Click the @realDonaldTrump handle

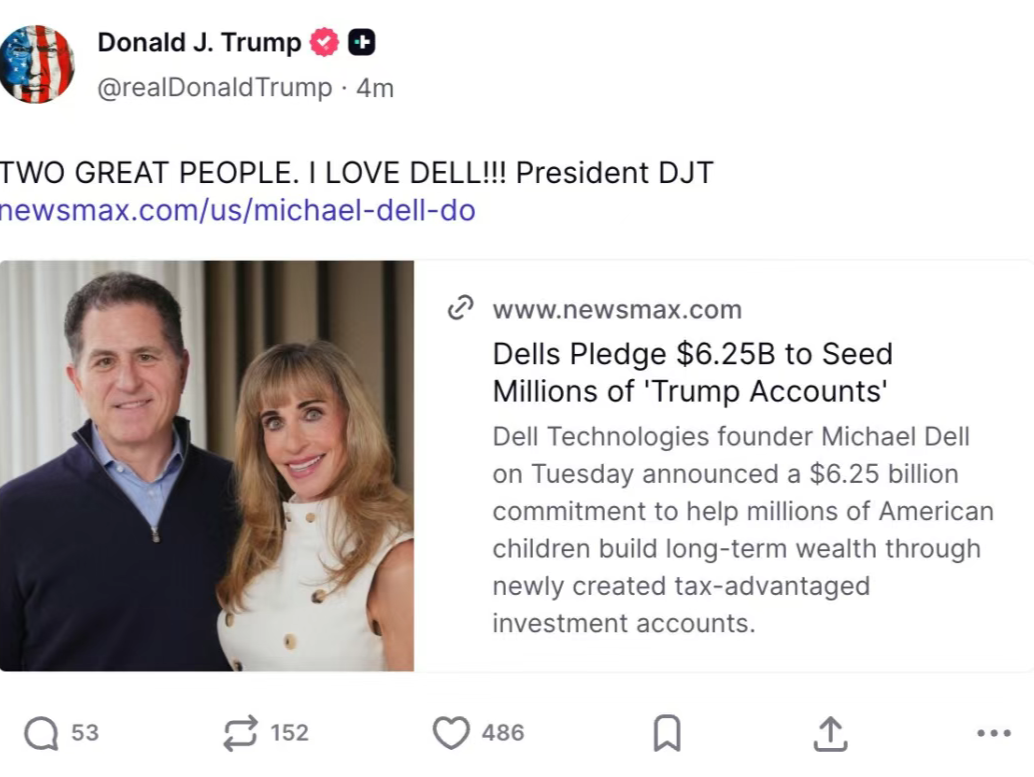(214, 88)
